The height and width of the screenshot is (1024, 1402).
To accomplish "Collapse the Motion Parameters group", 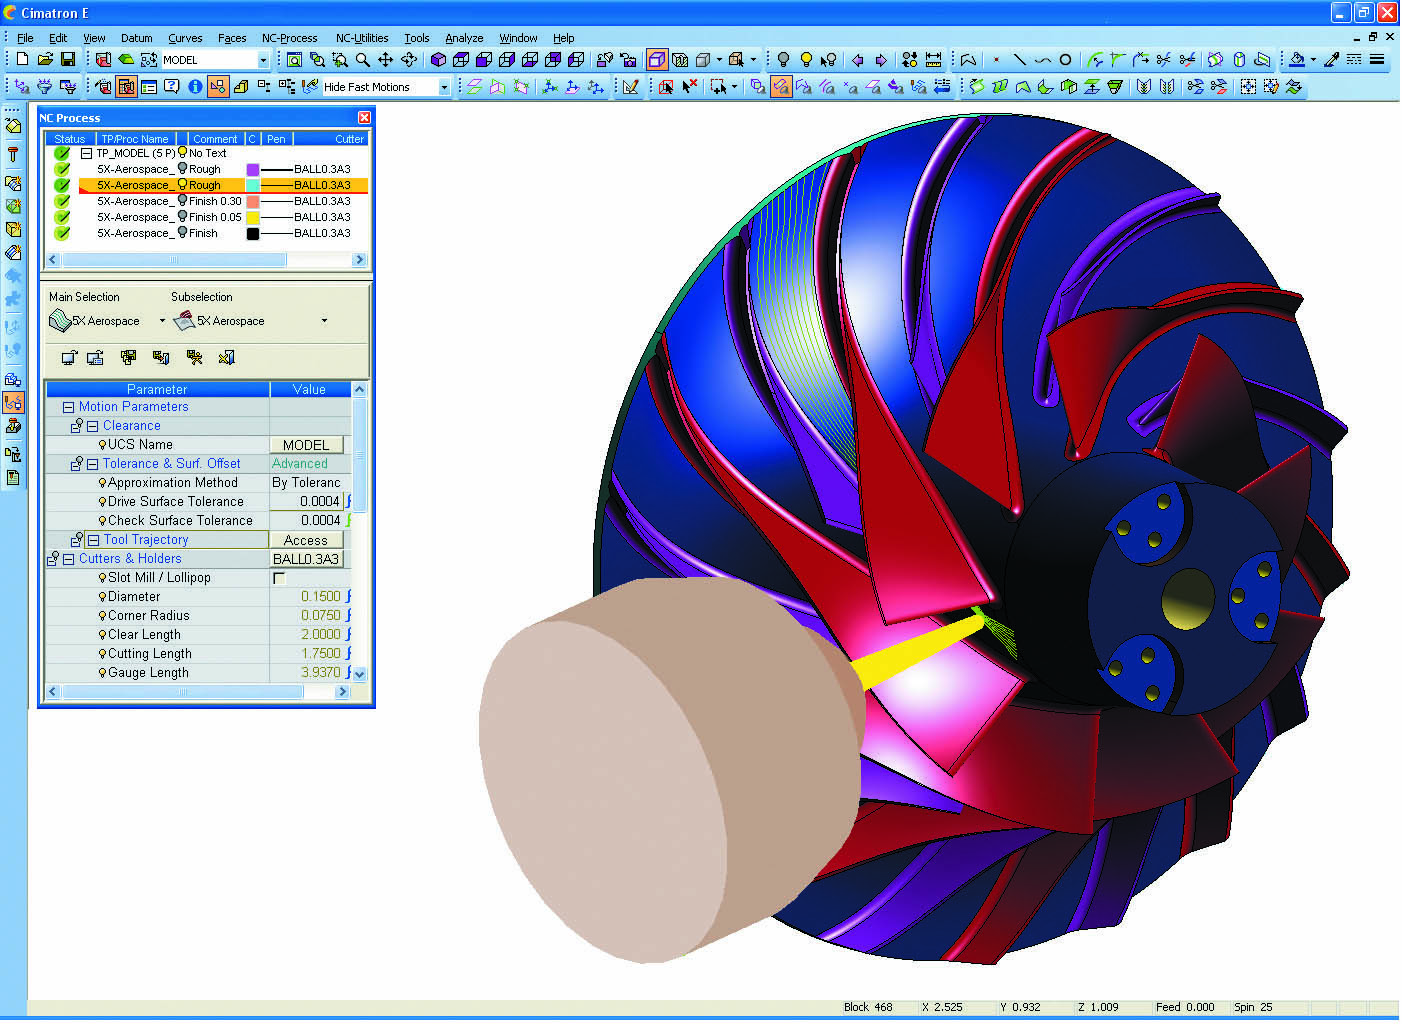I will click(69, 407).
